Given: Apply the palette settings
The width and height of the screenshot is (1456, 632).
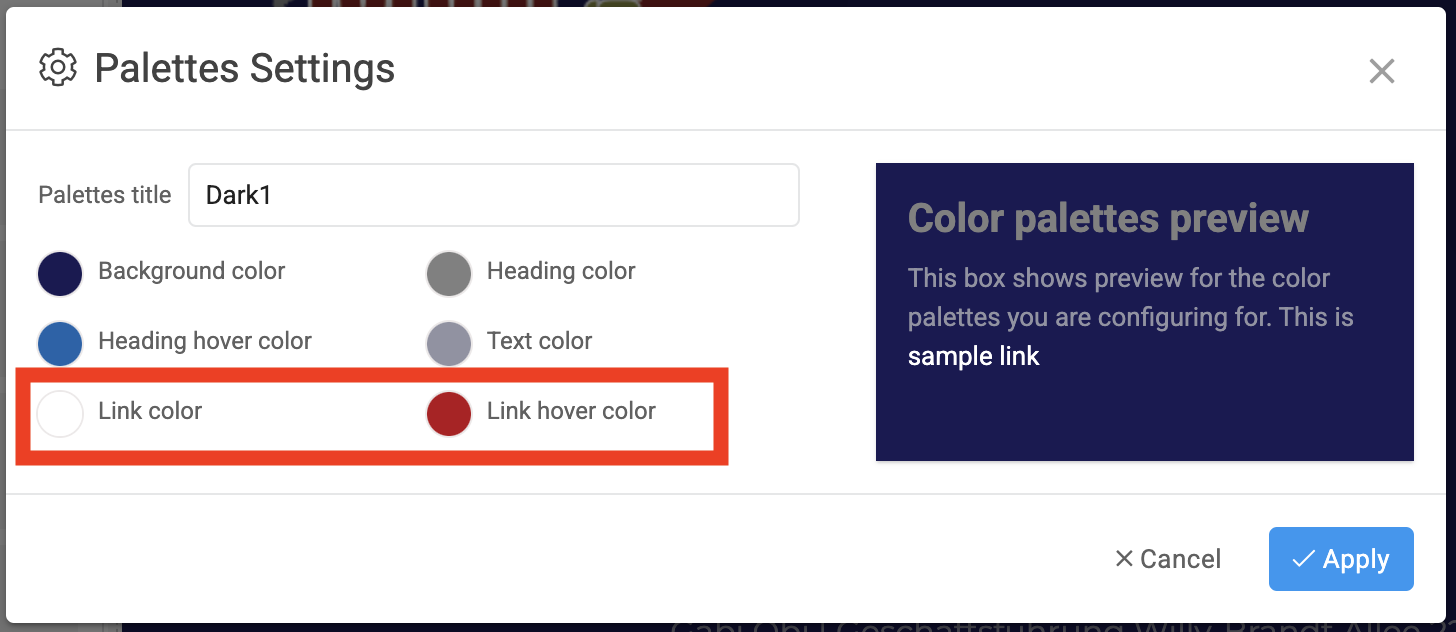Looking at the screenshot, I should pyautogui.click(x=1341, y=559).
